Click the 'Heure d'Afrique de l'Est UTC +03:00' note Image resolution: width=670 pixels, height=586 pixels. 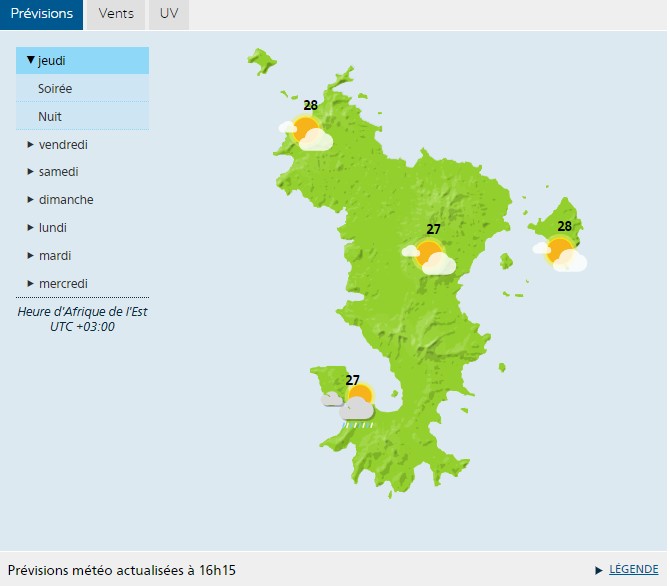pos(82,319)
